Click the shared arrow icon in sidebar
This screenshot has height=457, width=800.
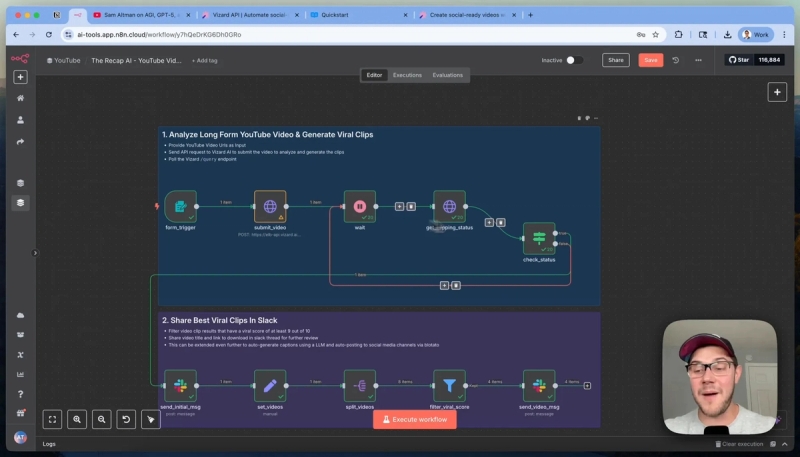click(20, 142)
